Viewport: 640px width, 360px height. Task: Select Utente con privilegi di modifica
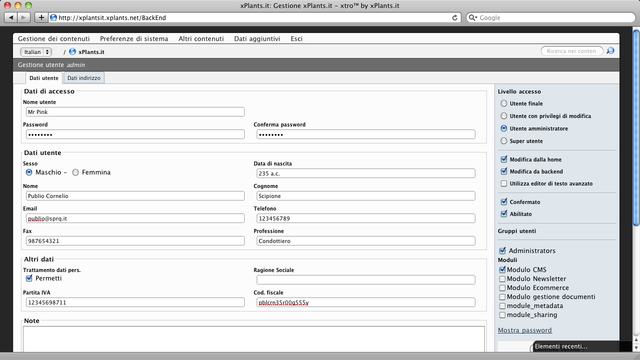504,116
